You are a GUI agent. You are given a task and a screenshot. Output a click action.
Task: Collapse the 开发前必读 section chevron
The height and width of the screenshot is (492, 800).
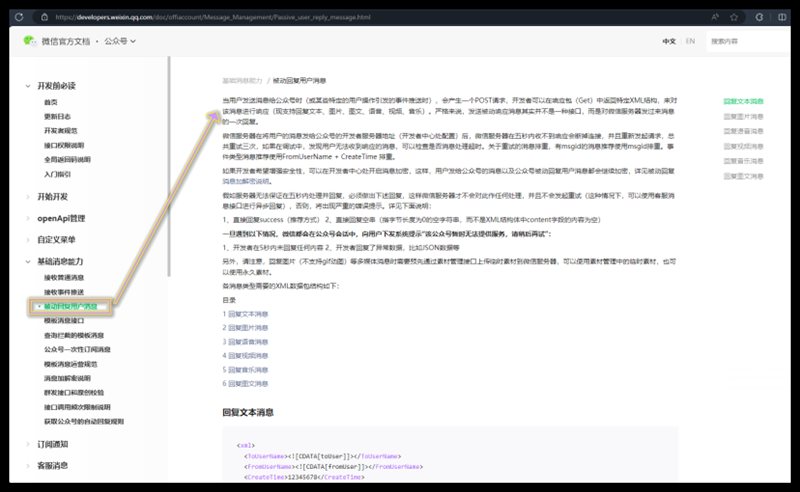[x=28, y=86]
